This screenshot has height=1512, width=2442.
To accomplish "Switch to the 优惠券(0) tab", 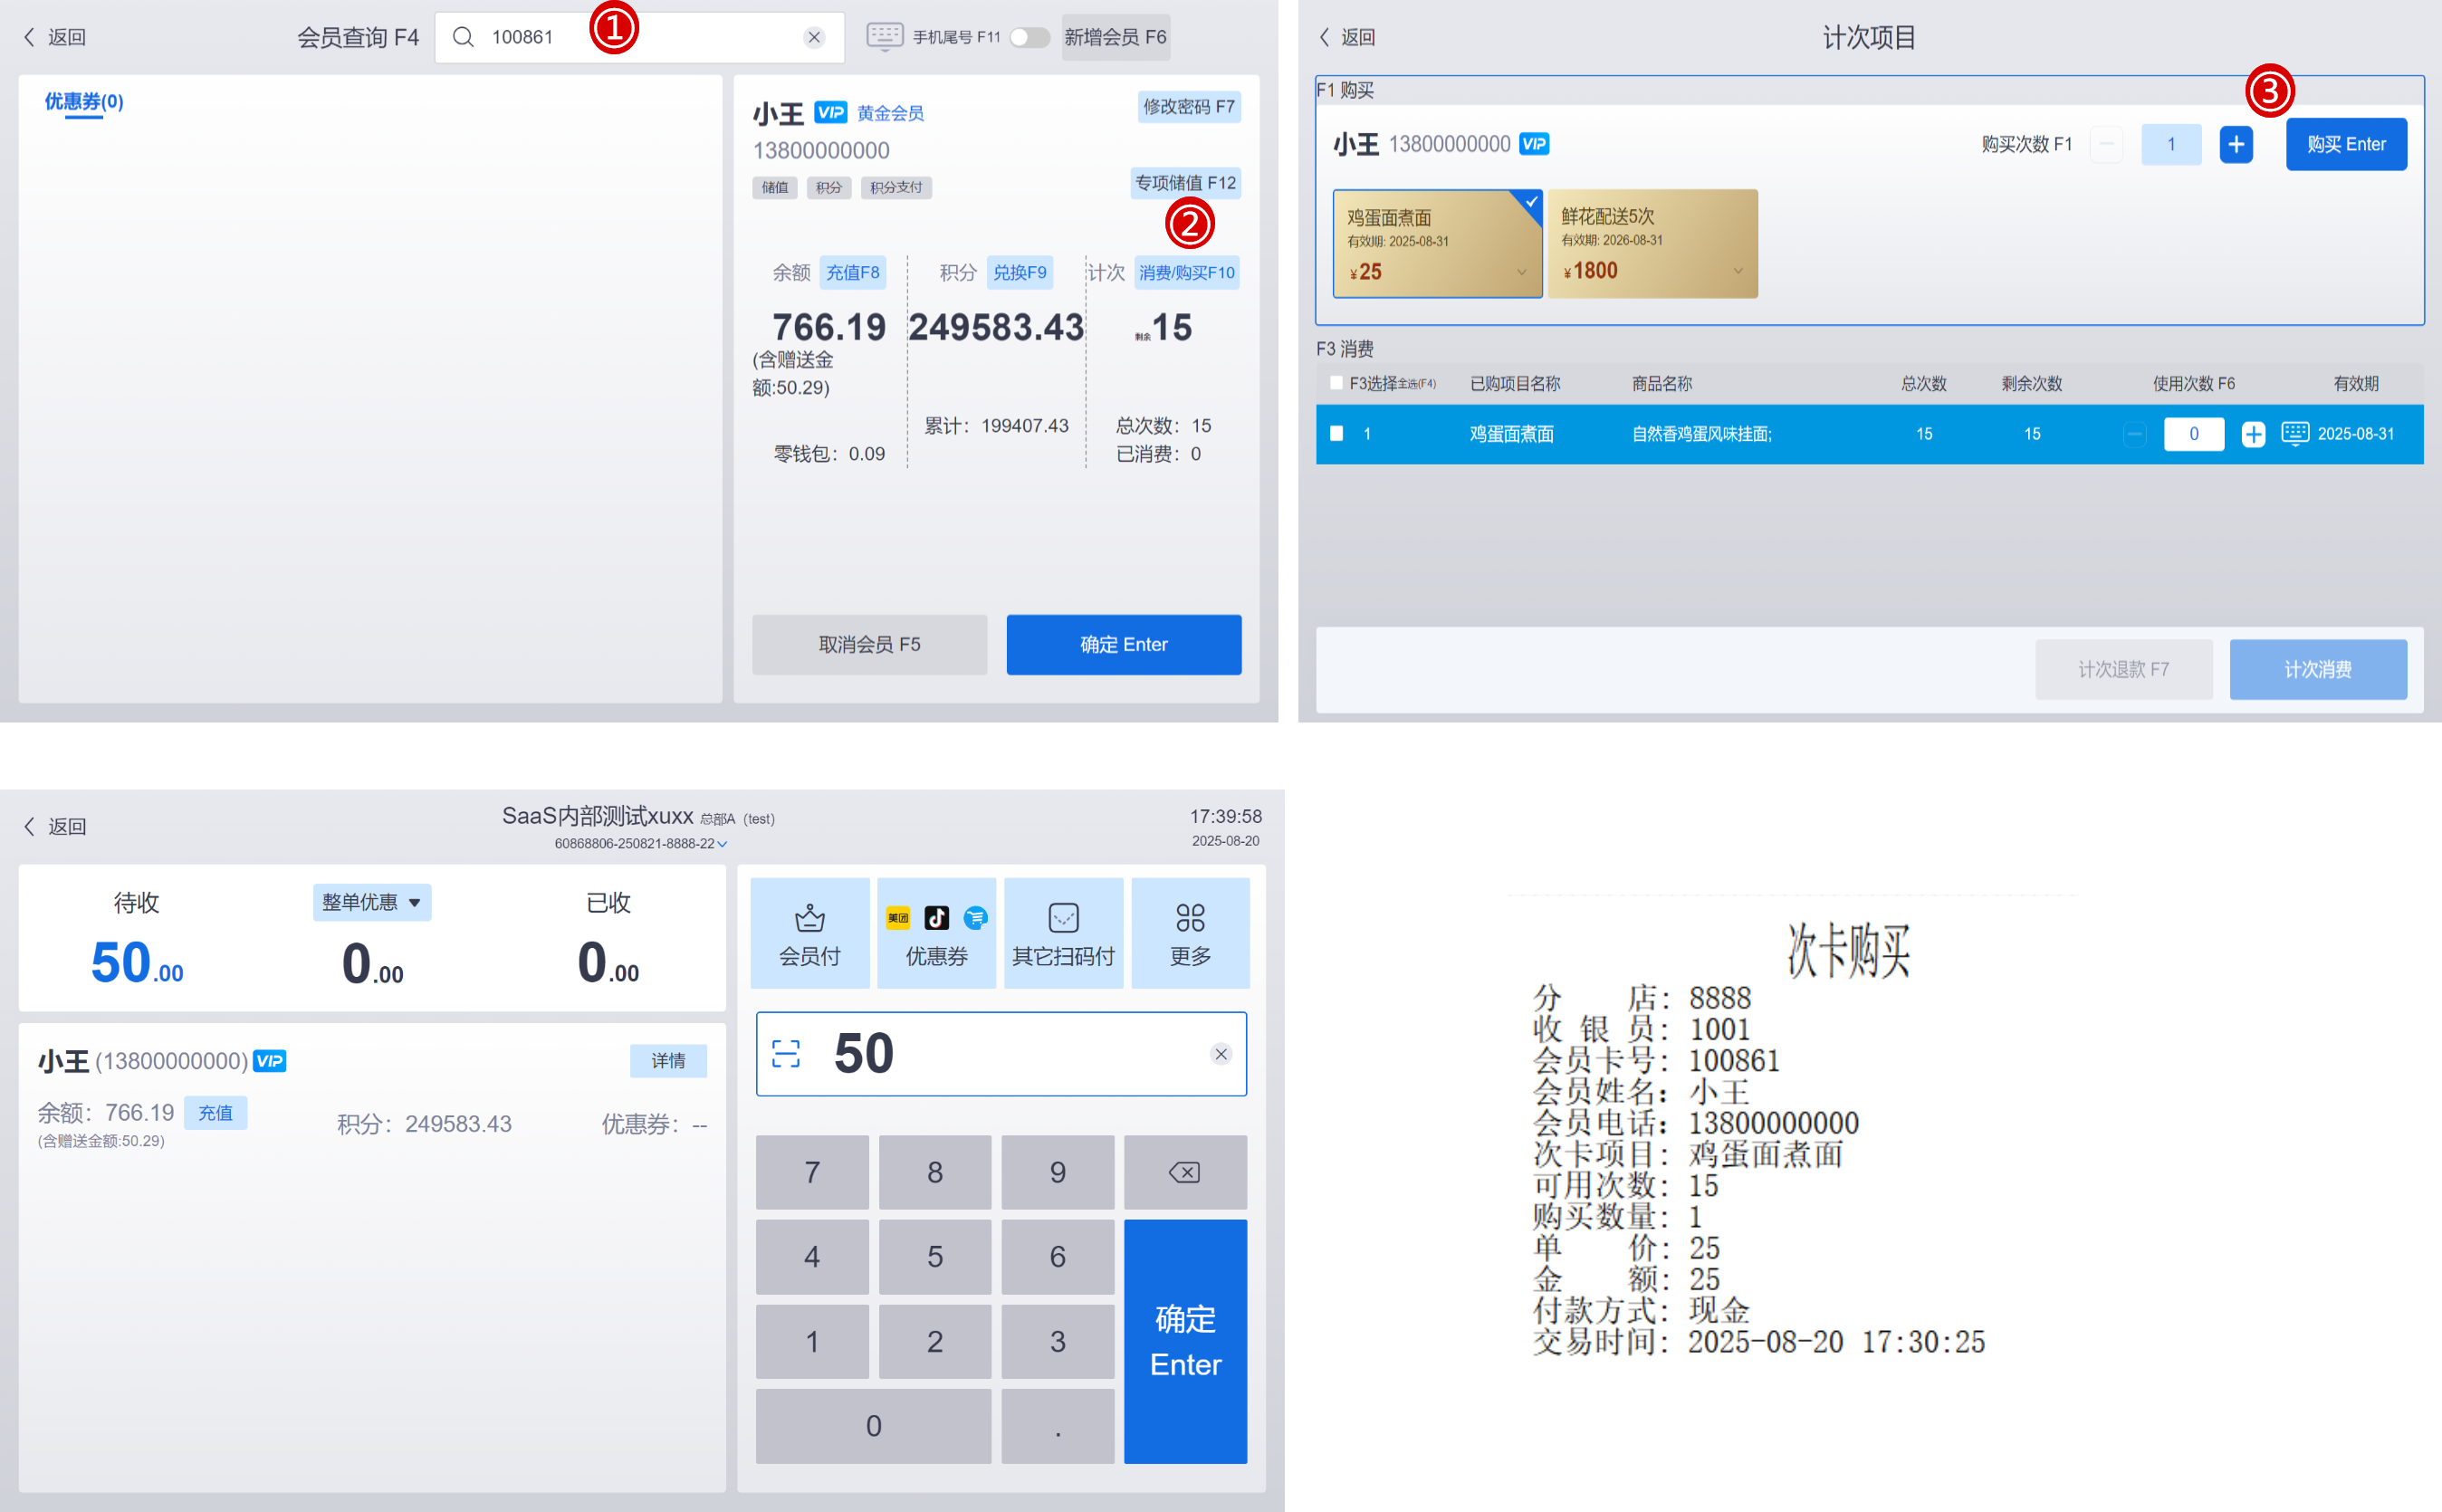I will [84, 101].
